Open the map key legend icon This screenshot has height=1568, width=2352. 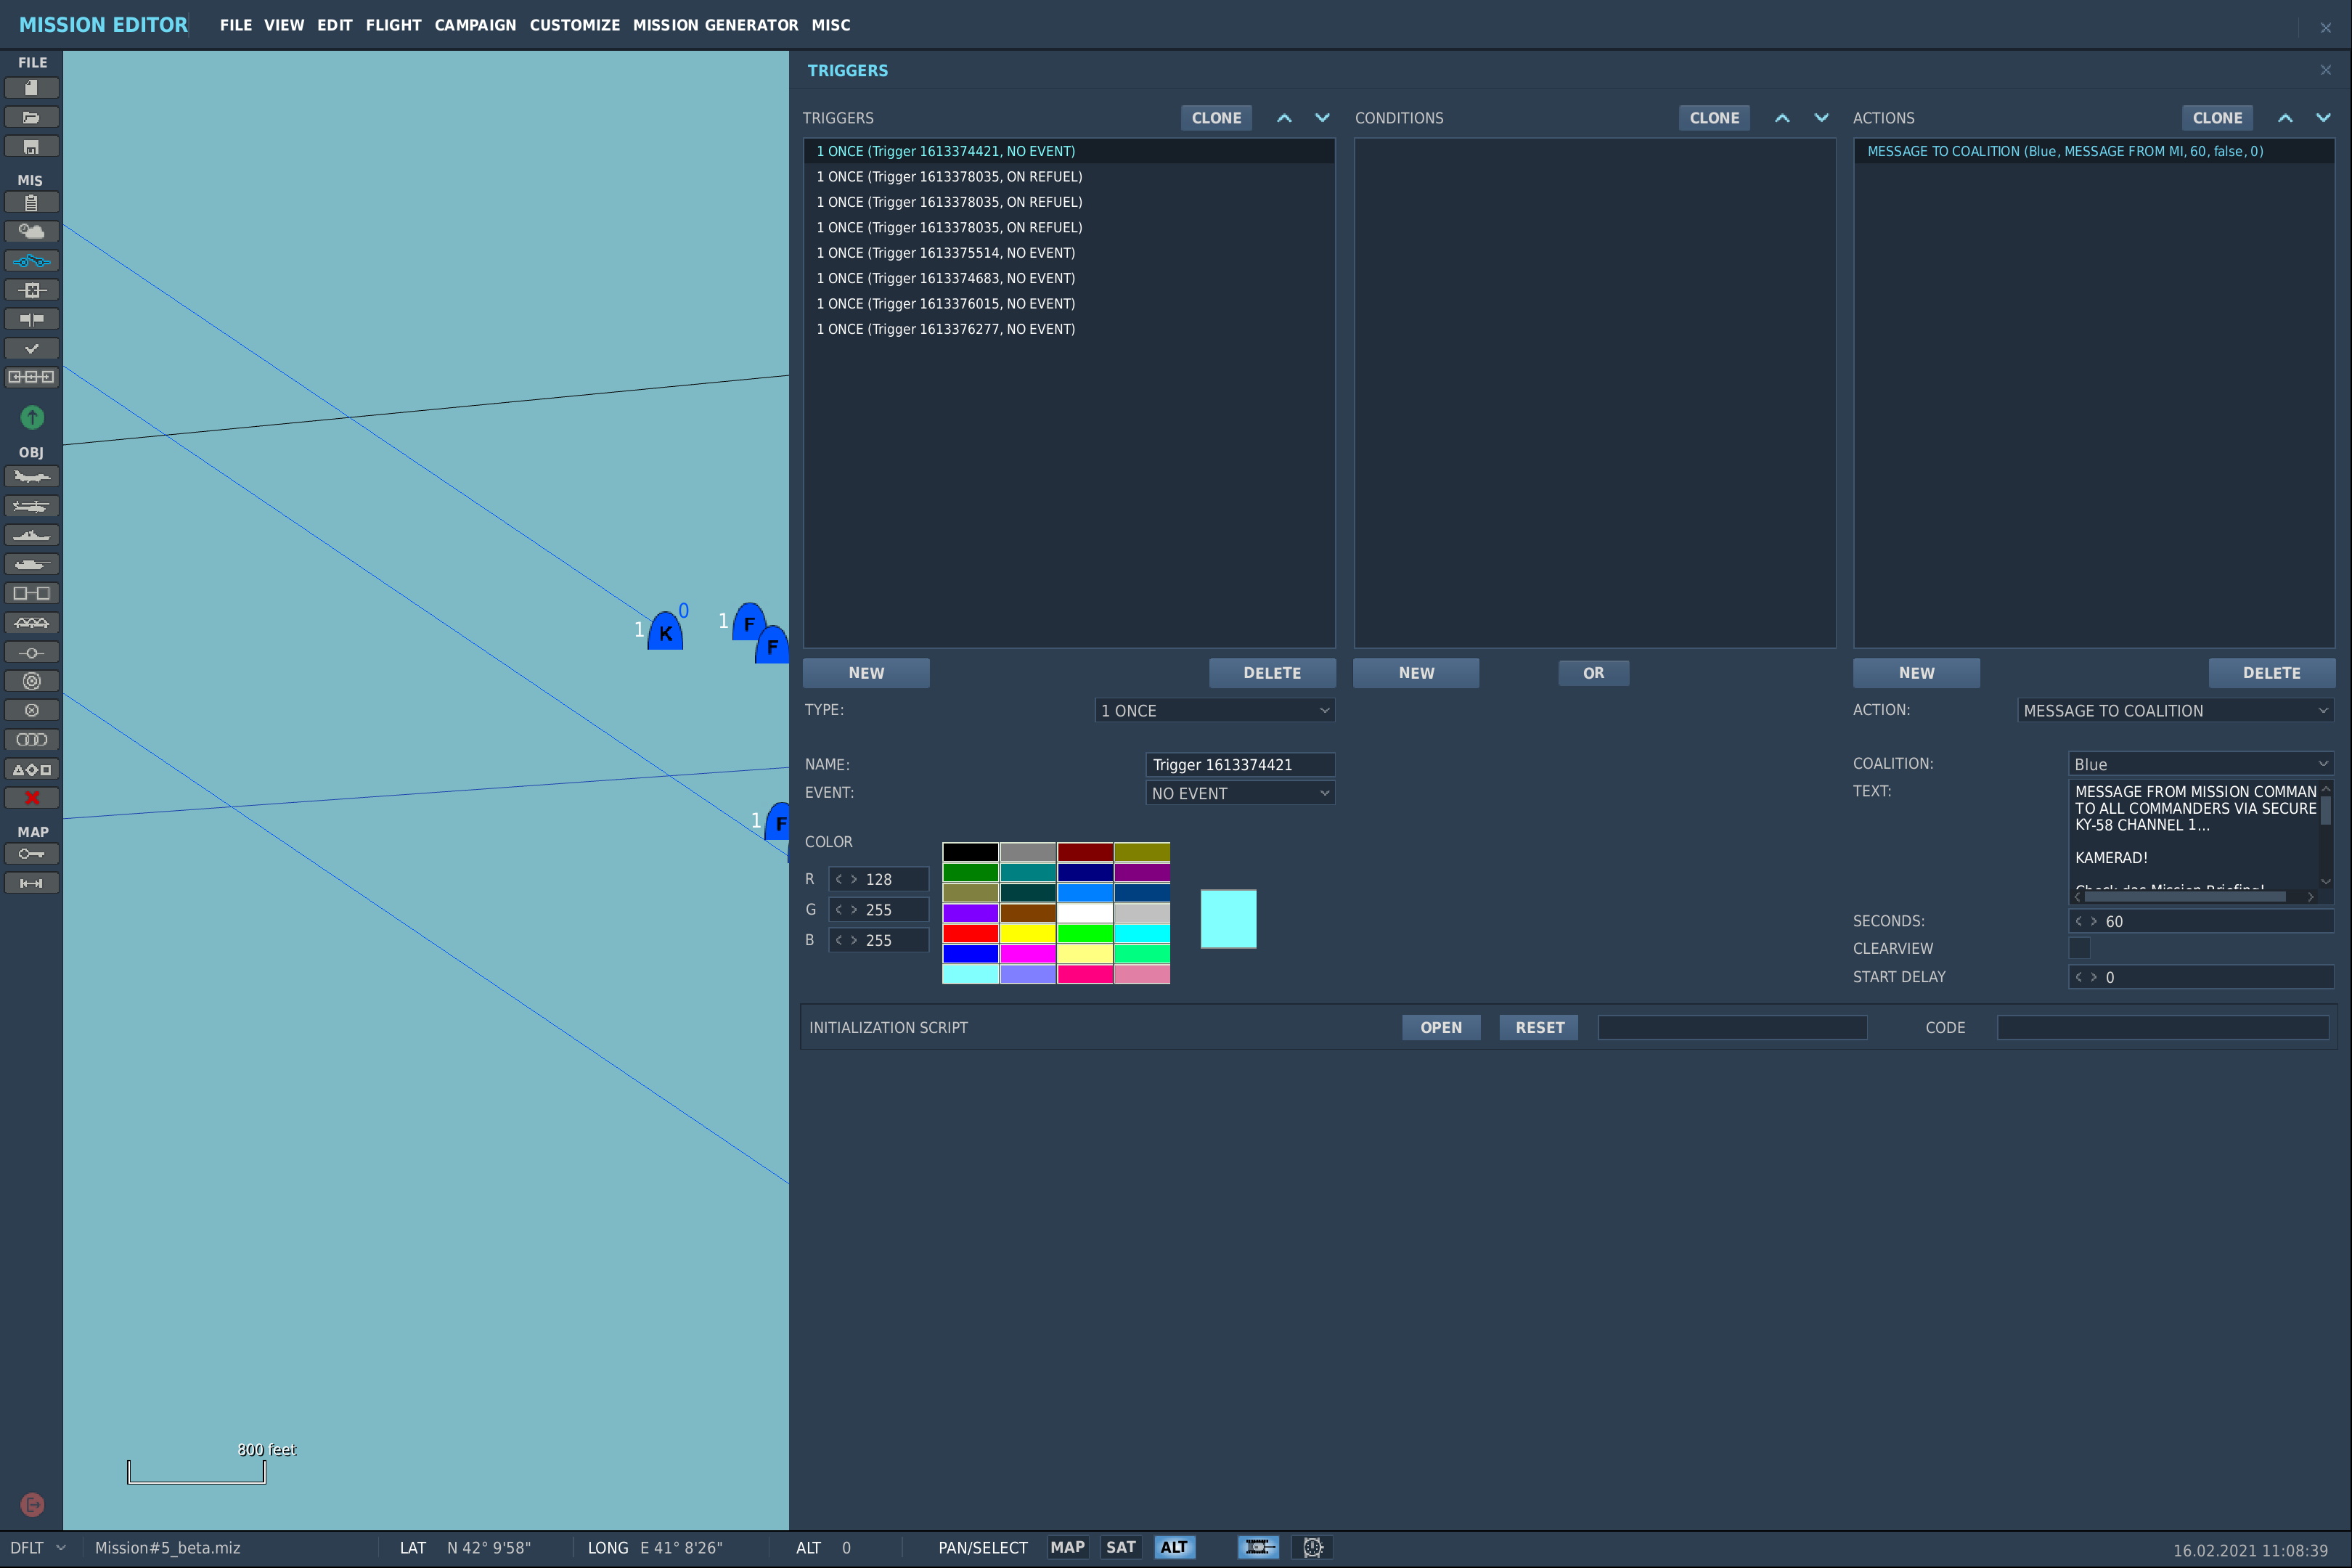[31, 854]
